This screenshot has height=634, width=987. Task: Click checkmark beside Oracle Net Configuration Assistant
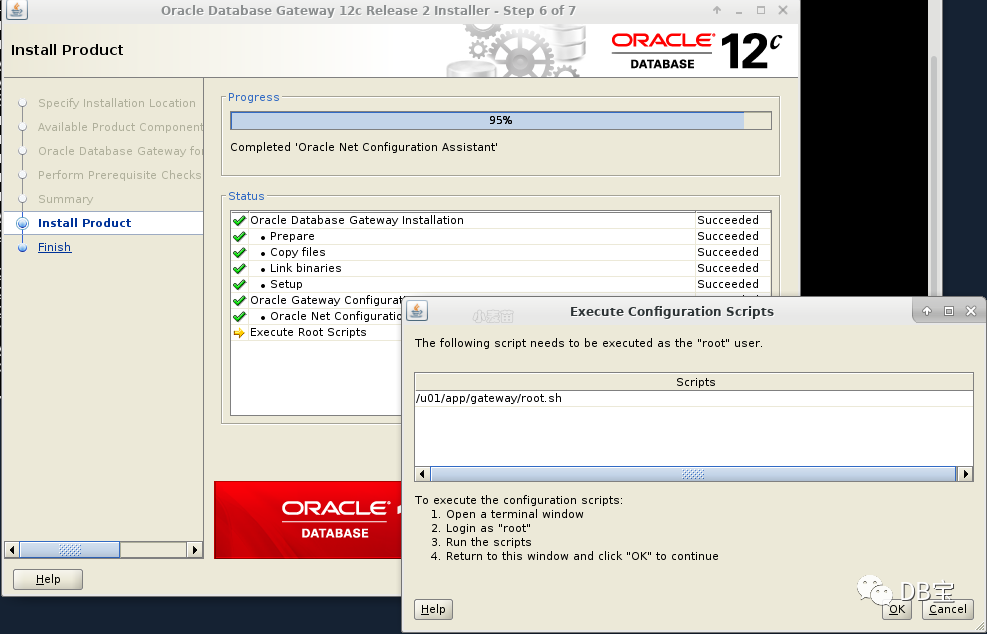point(239,316)
